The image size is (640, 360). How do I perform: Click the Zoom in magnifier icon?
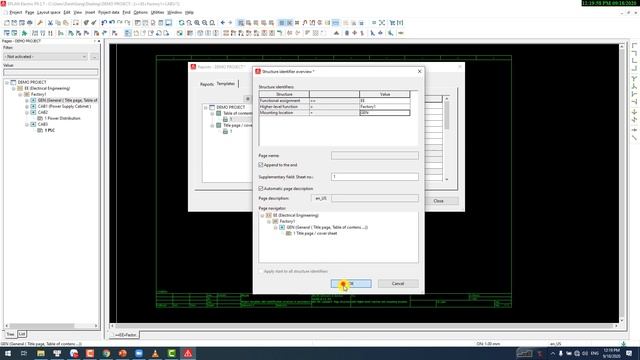197,23
